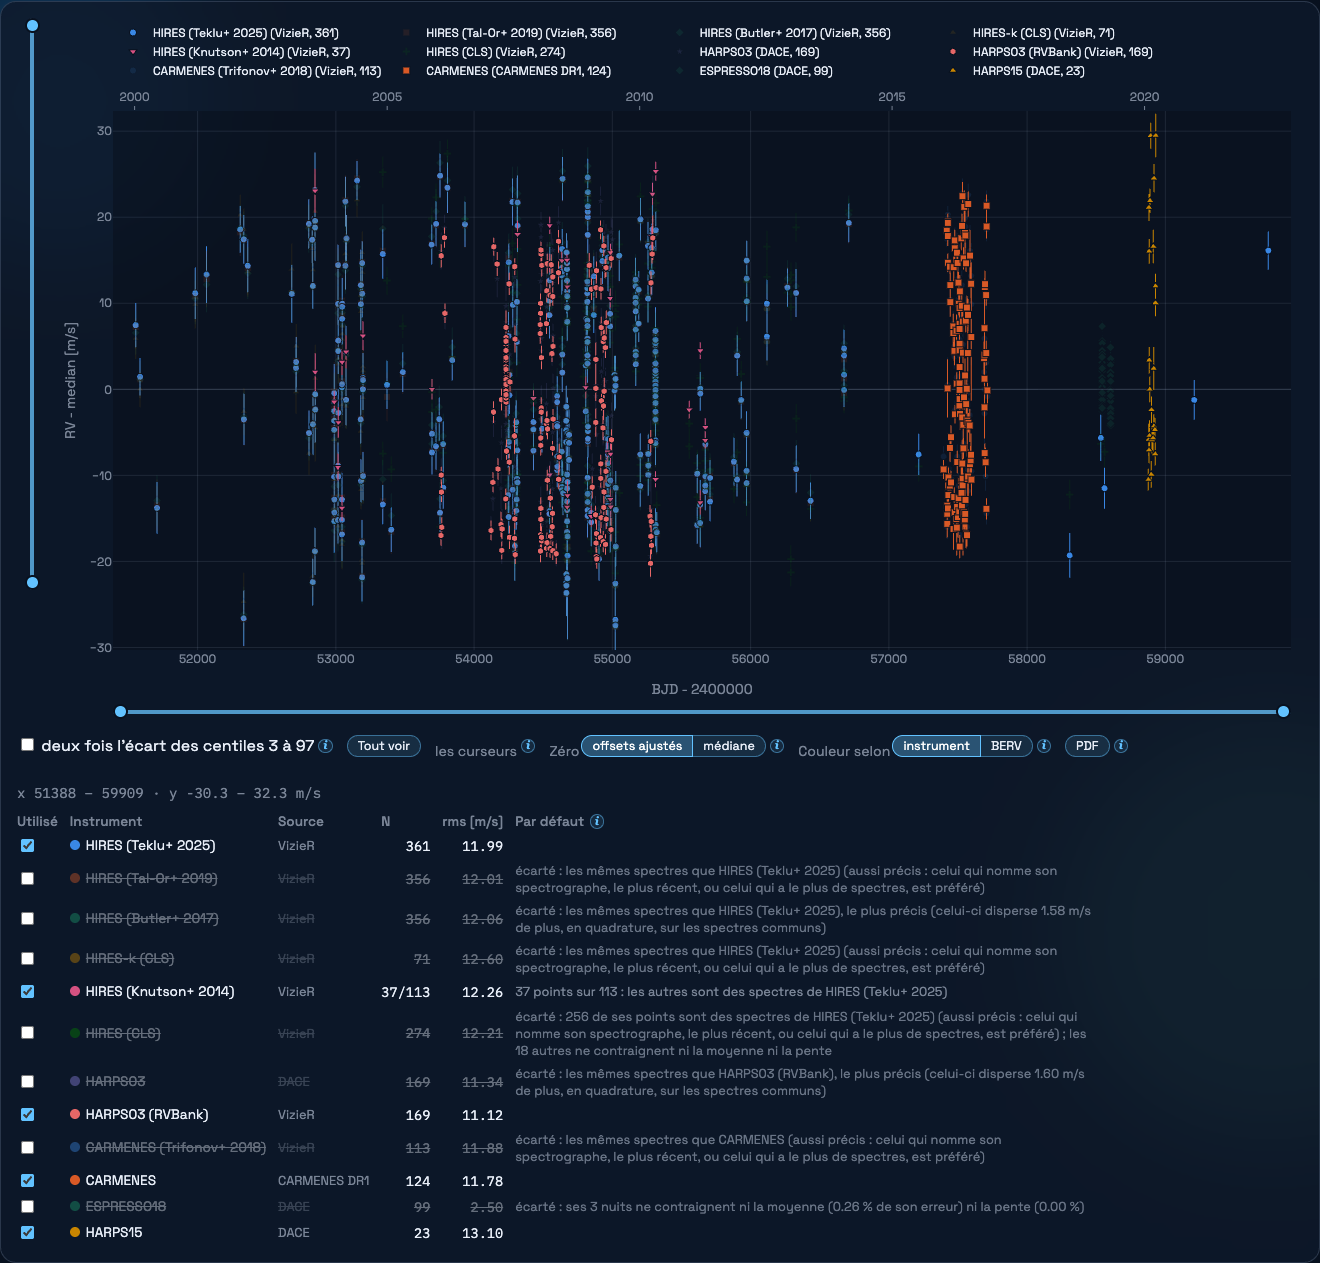Screen dimensions: 1320x1263
Task: Open info icon next to PDF button
Action: pyautogui.click(x=1121, y=746)
